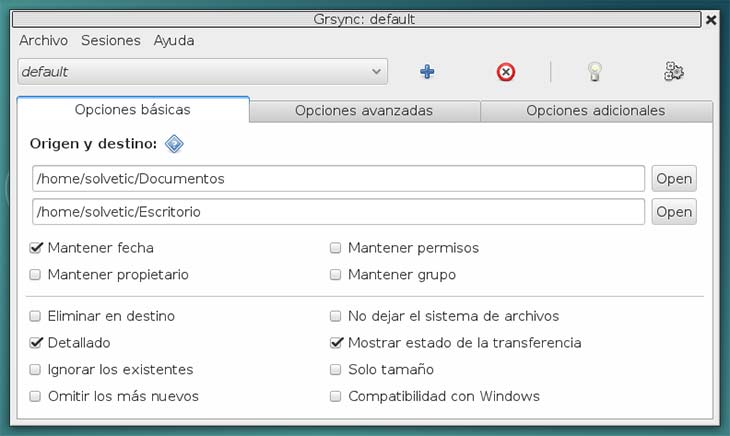Add a new session with plus icon
Image resolution: width=730 pixels, height=436 pixels.
click(427, 72)
